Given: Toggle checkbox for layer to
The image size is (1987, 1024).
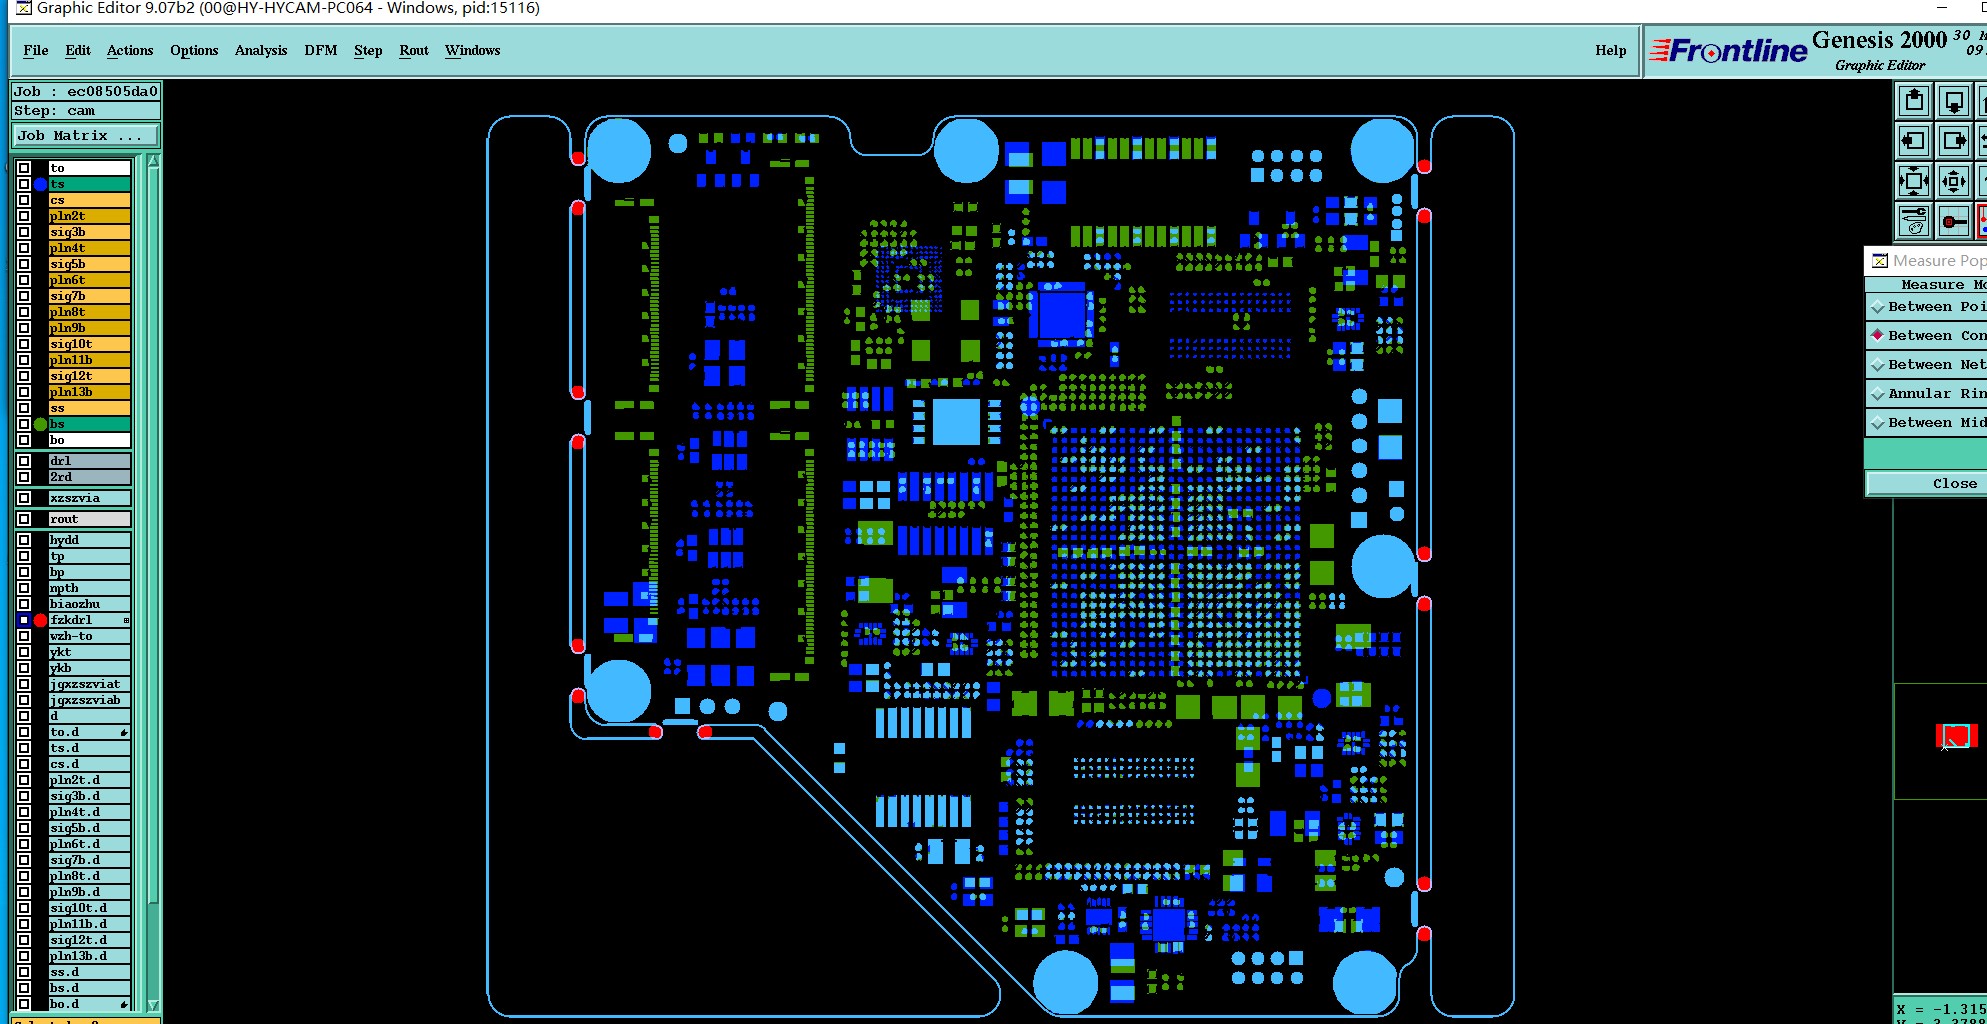Looking at the screenshot, I should (x=24, y=168).
